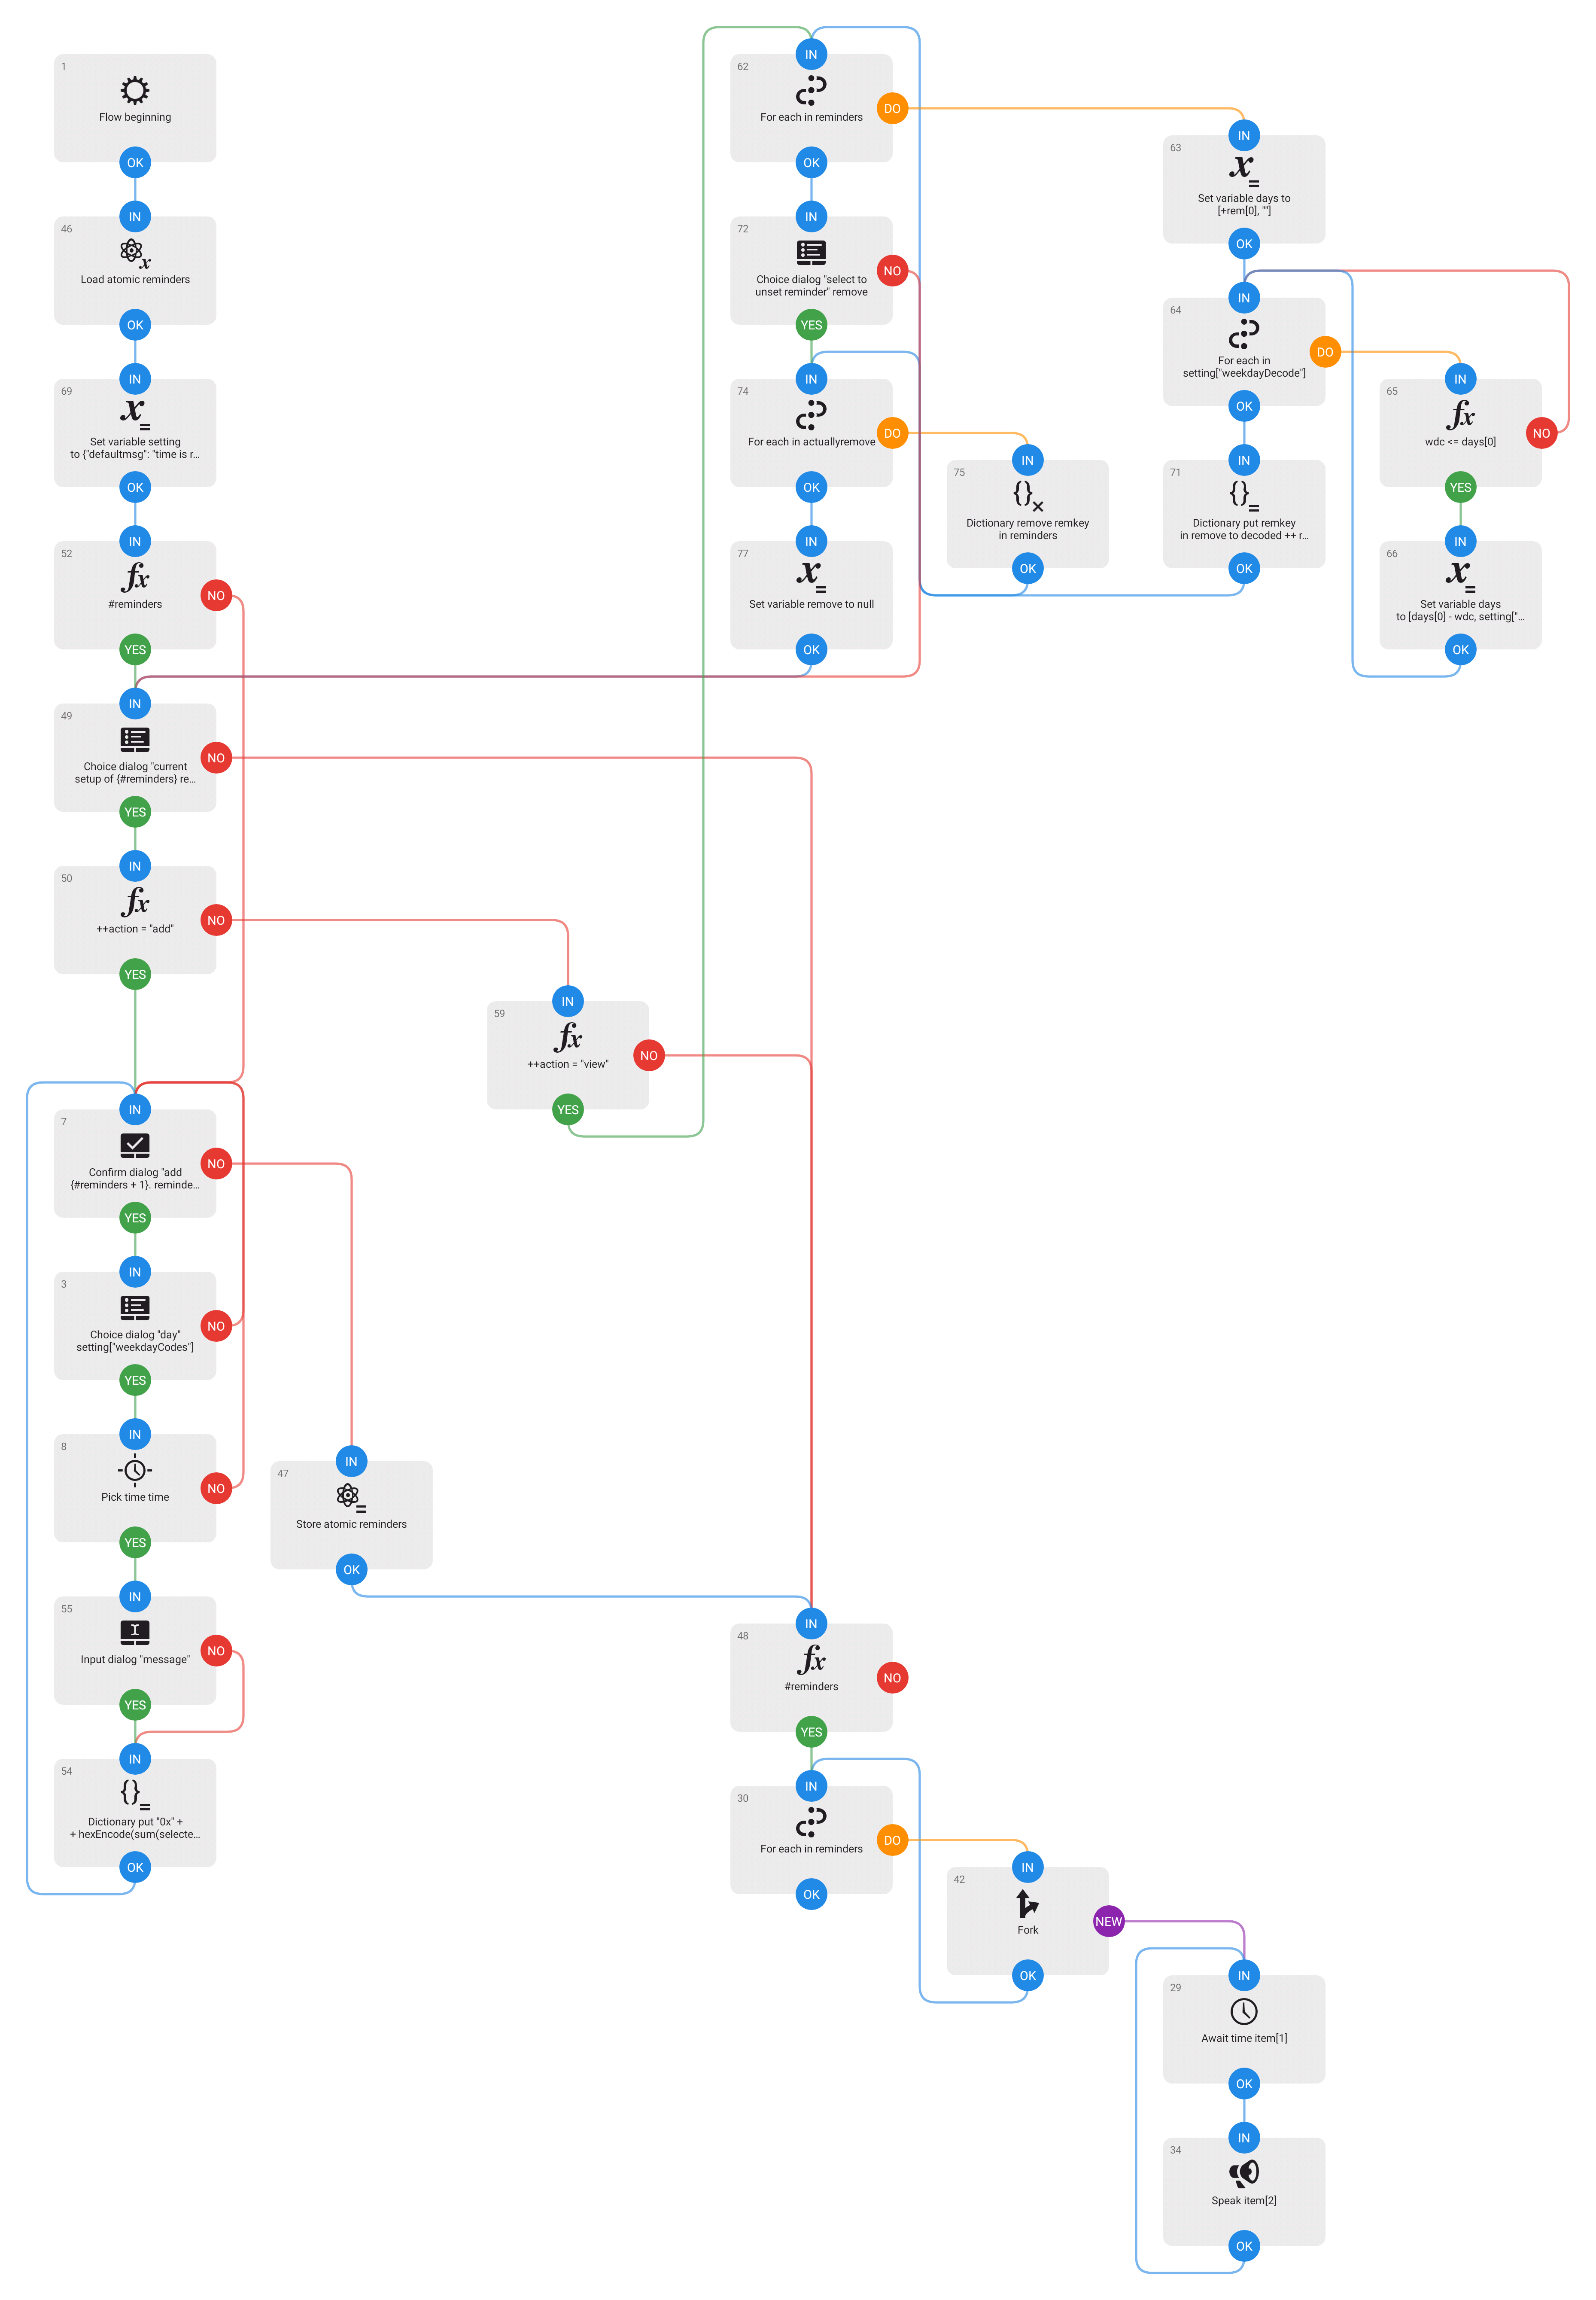Click the fork arrow icon in Fork block

1028,1903
